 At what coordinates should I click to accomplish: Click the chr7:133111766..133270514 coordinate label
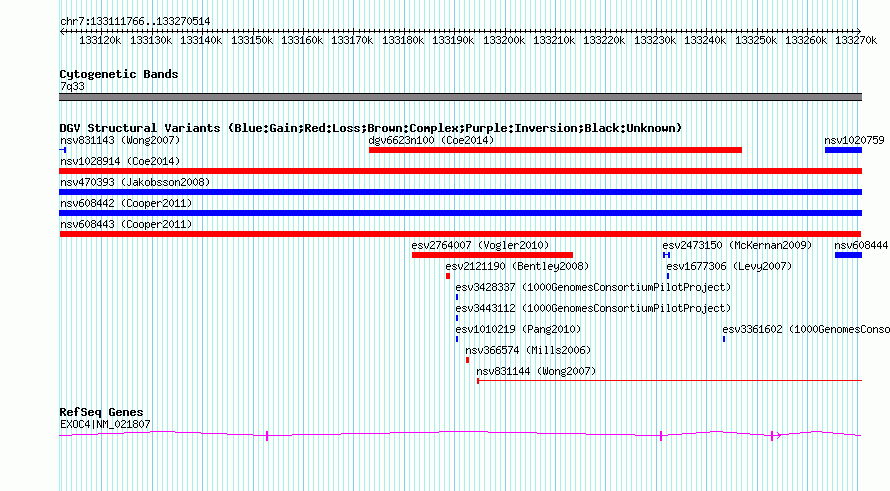click(135, 21)
